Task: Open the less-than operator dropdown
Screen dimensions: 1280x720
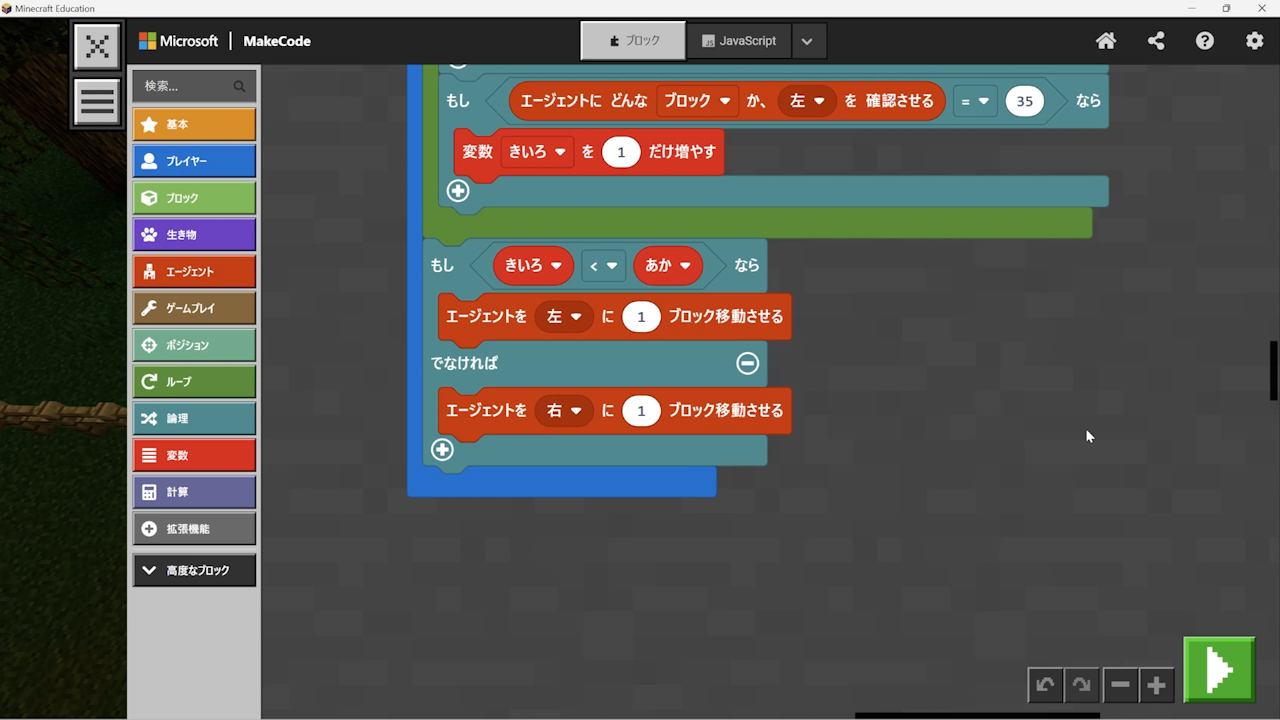Action: pos(611,266)
